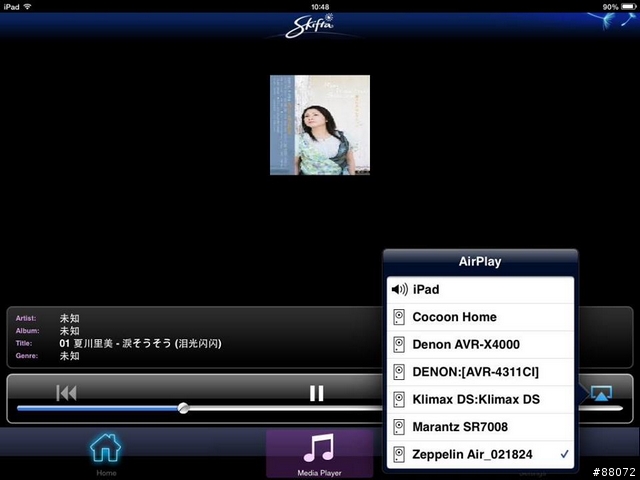The image size is (640, 480).
Task: Click the Cocoon Home speaker icon
Action: (399, 317)
